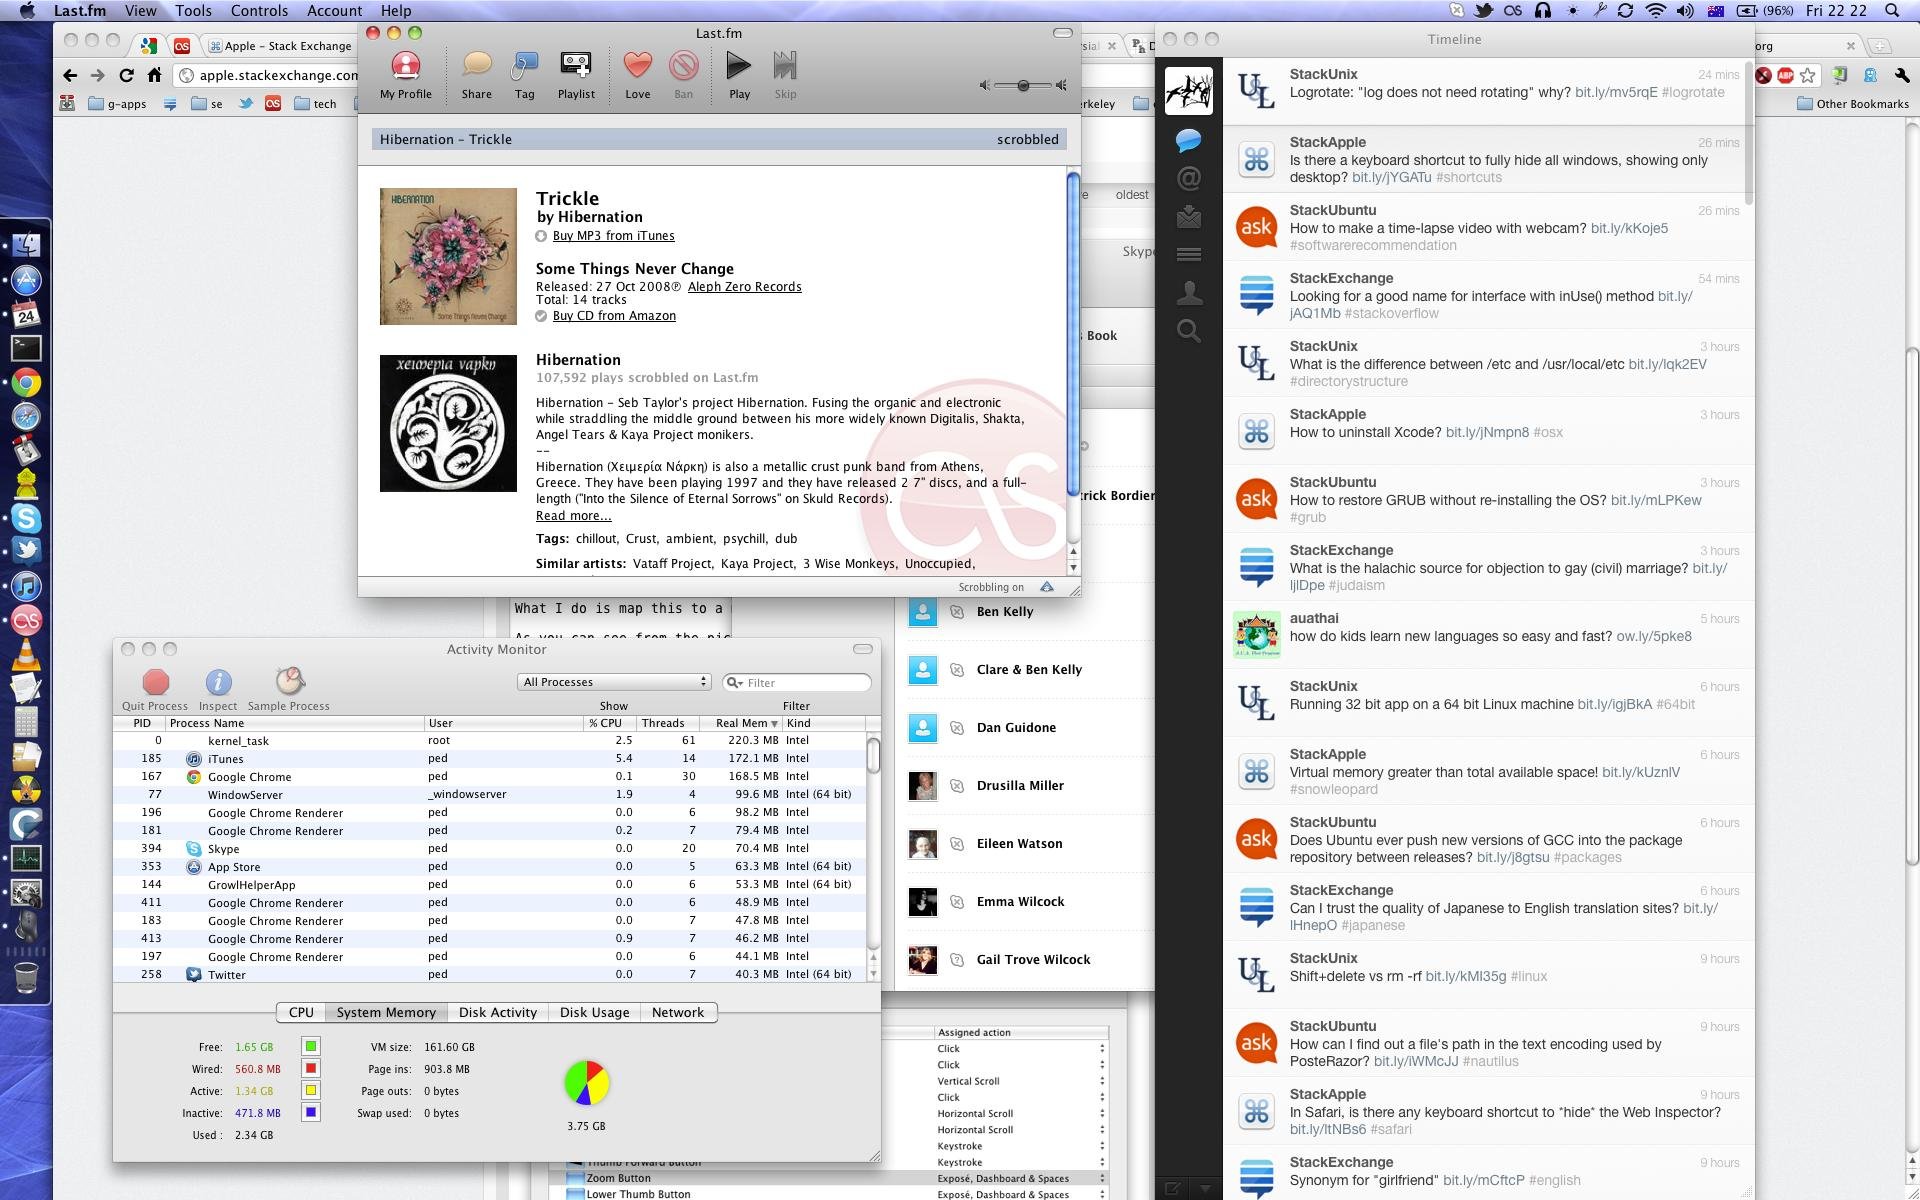Open Twitter direct messages inbox icon
Image resolution: width=1920 pixels, height=1200 pixels.
(x=1188, y=216)
